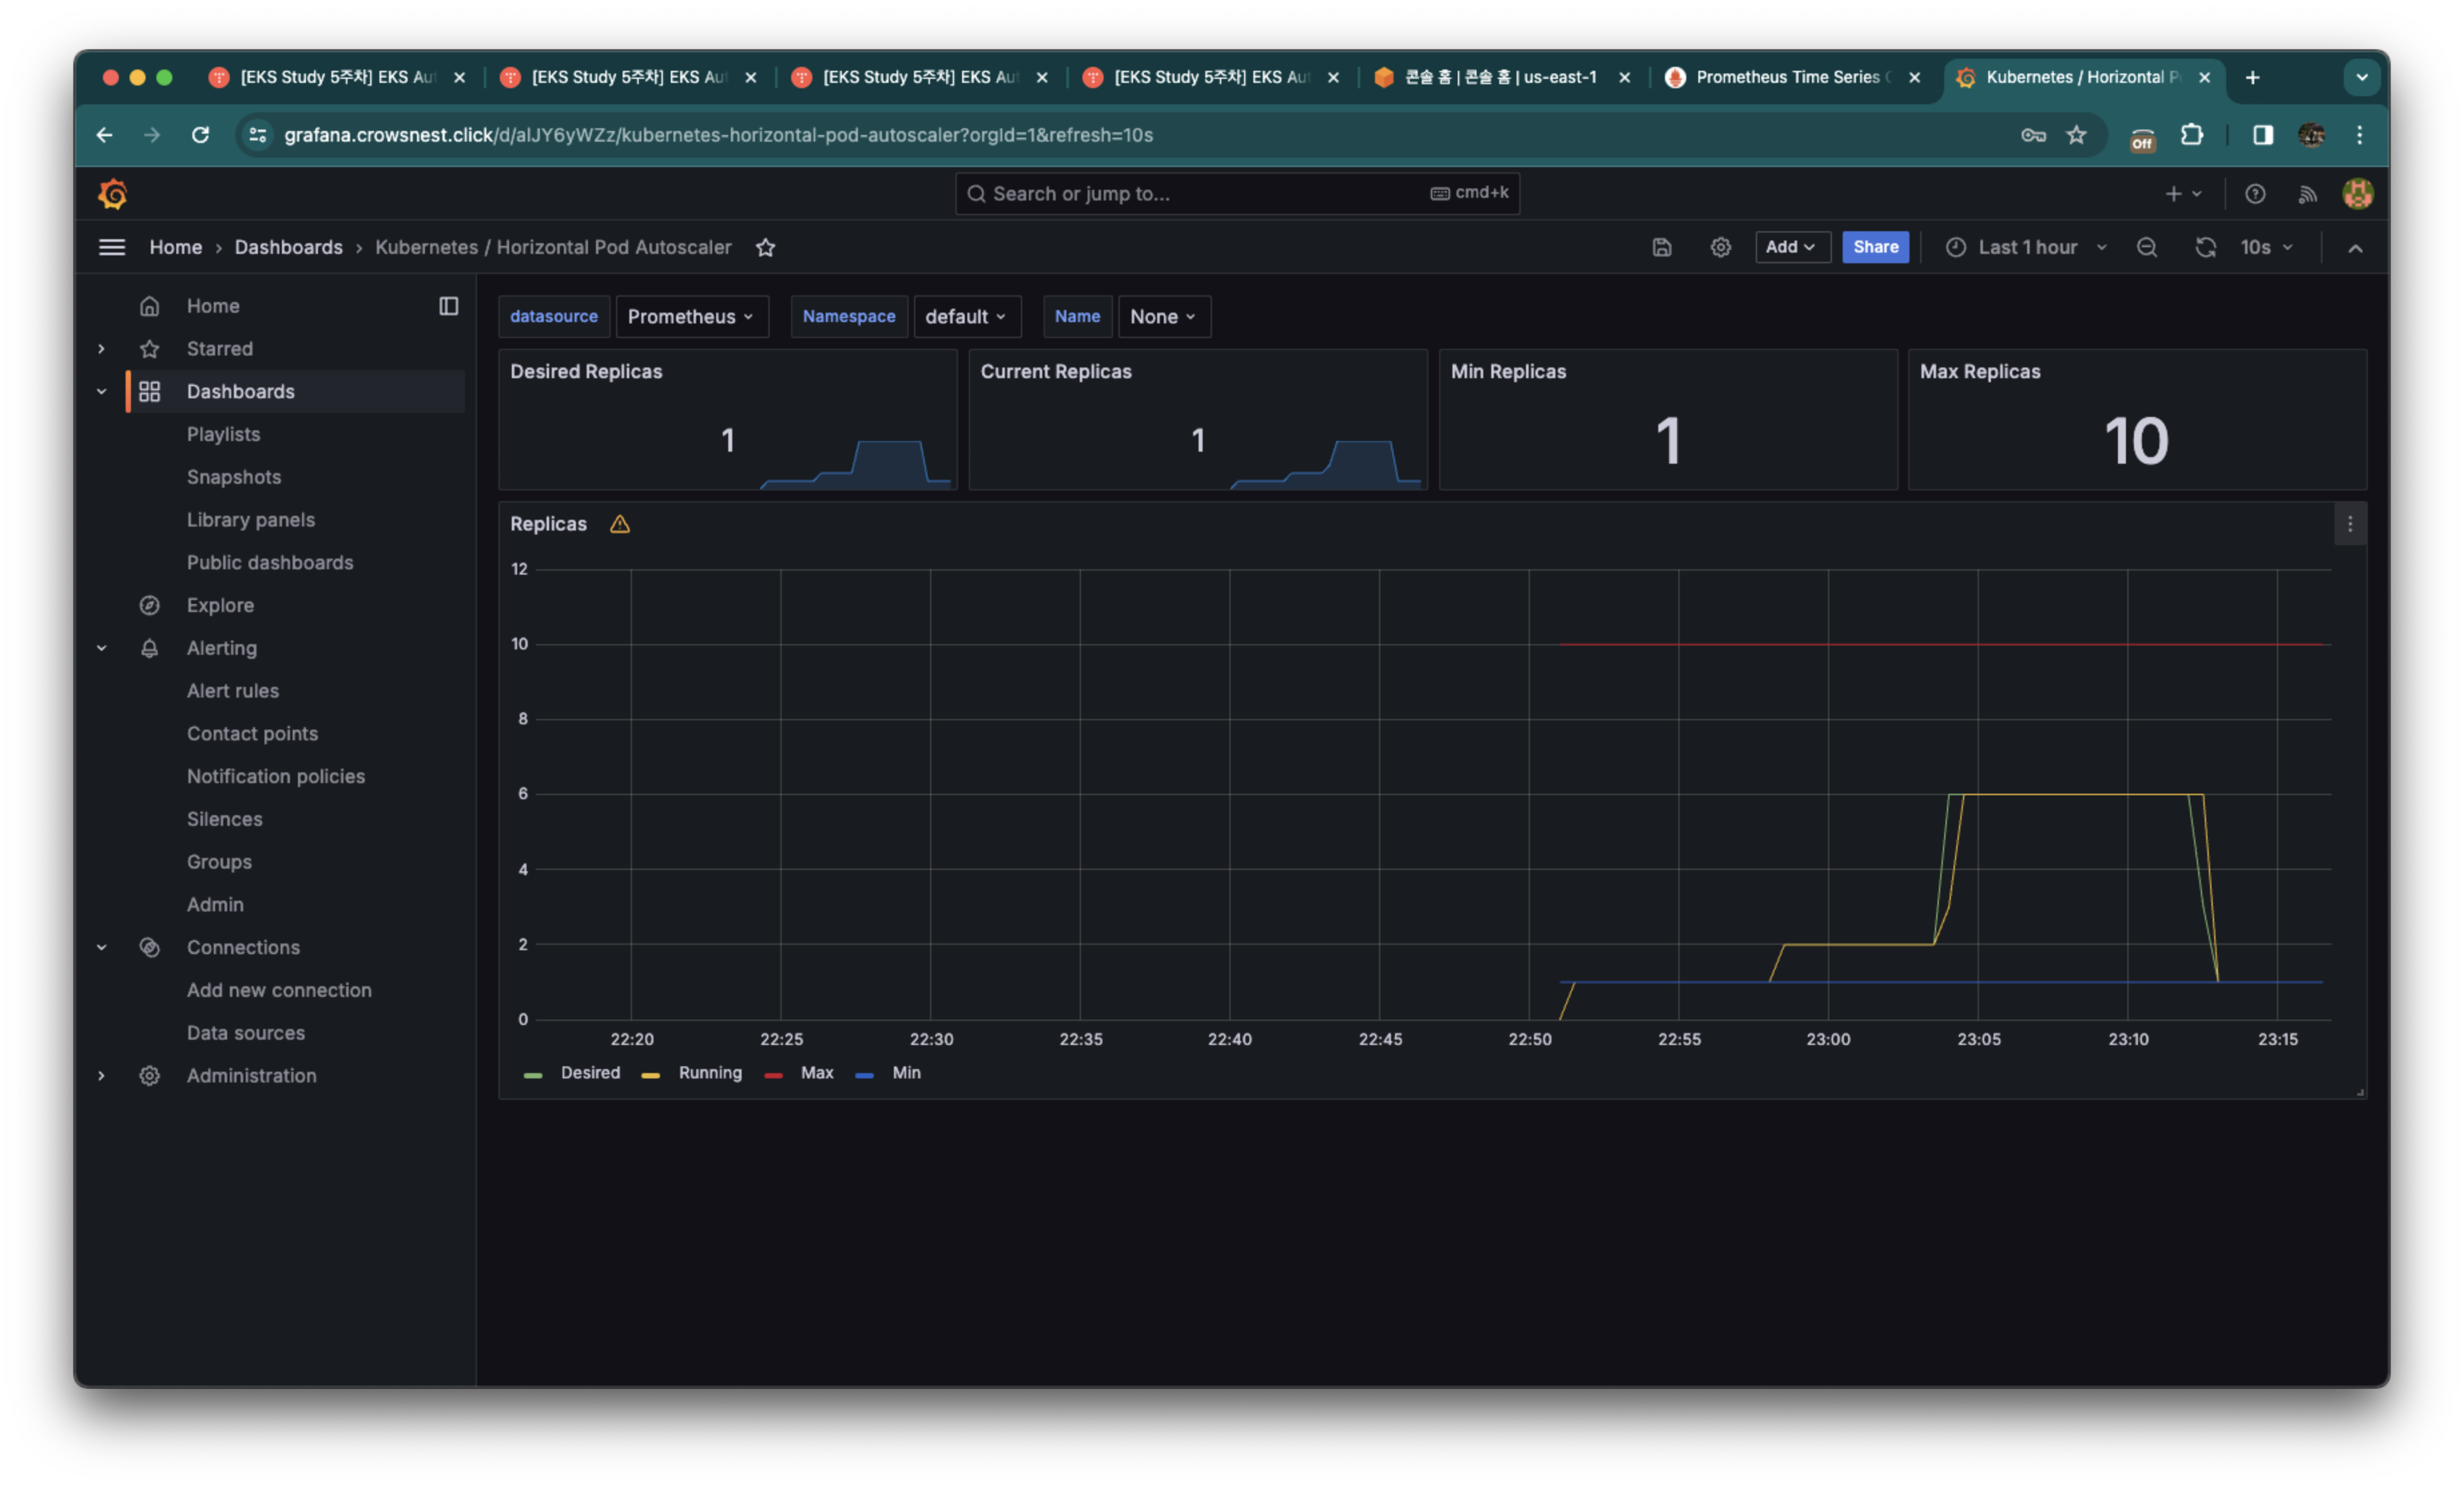This screenshot has width=2464, height=1486.
Task: Open the default Namespace dropdown
Action: pyautogui.click(x=966, y=316)
